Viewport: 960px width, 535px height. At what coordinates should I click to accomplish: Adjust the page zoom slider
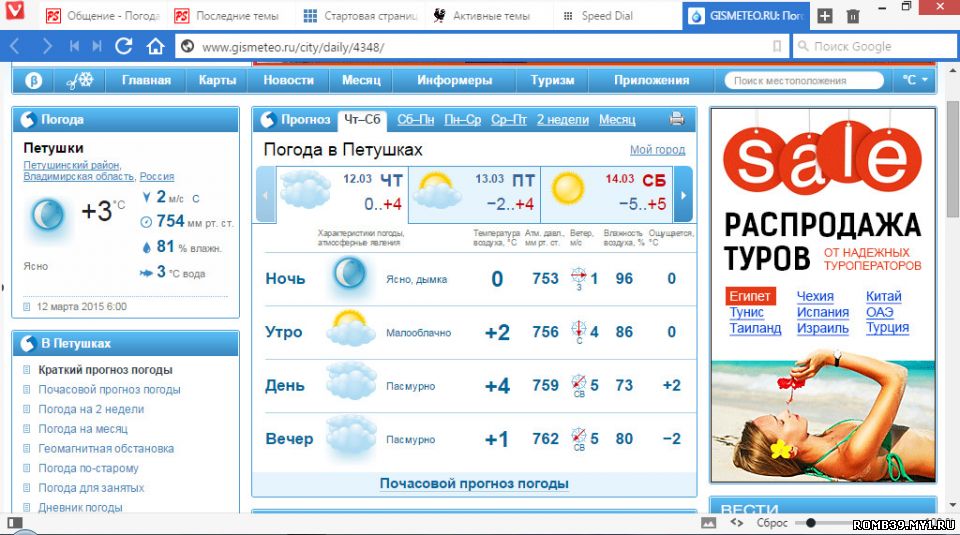(x=811, y=522)
